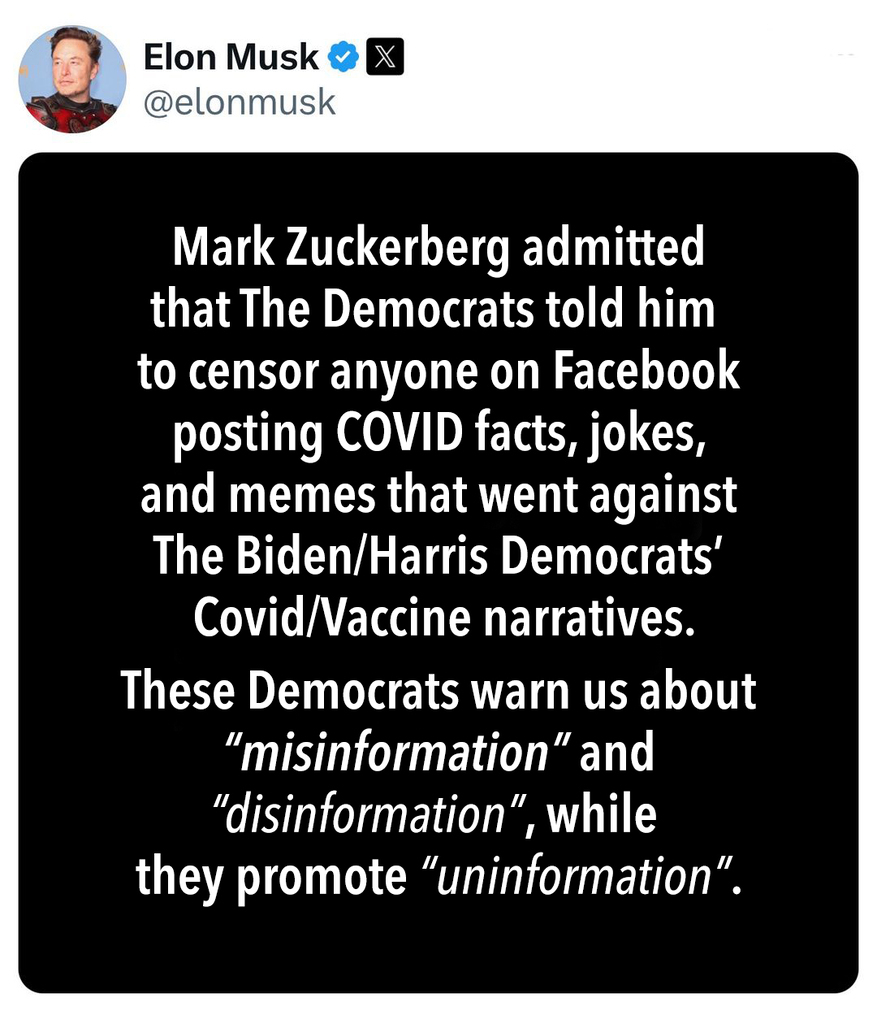Open the @elonmusk handle link
Screen dimensions: 877x1024
pos(240,102)
